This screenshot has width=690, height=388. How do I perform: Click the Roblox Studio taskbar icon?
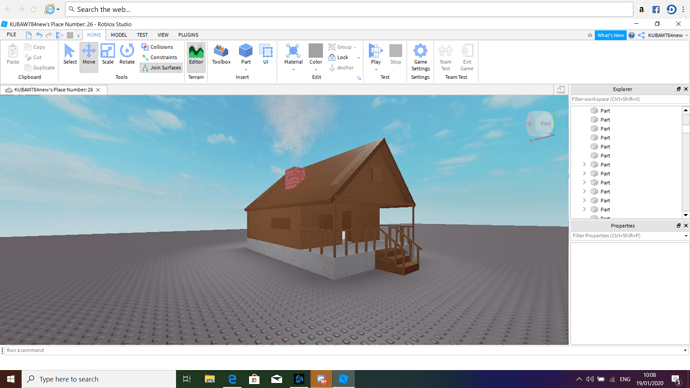point(344,379)
